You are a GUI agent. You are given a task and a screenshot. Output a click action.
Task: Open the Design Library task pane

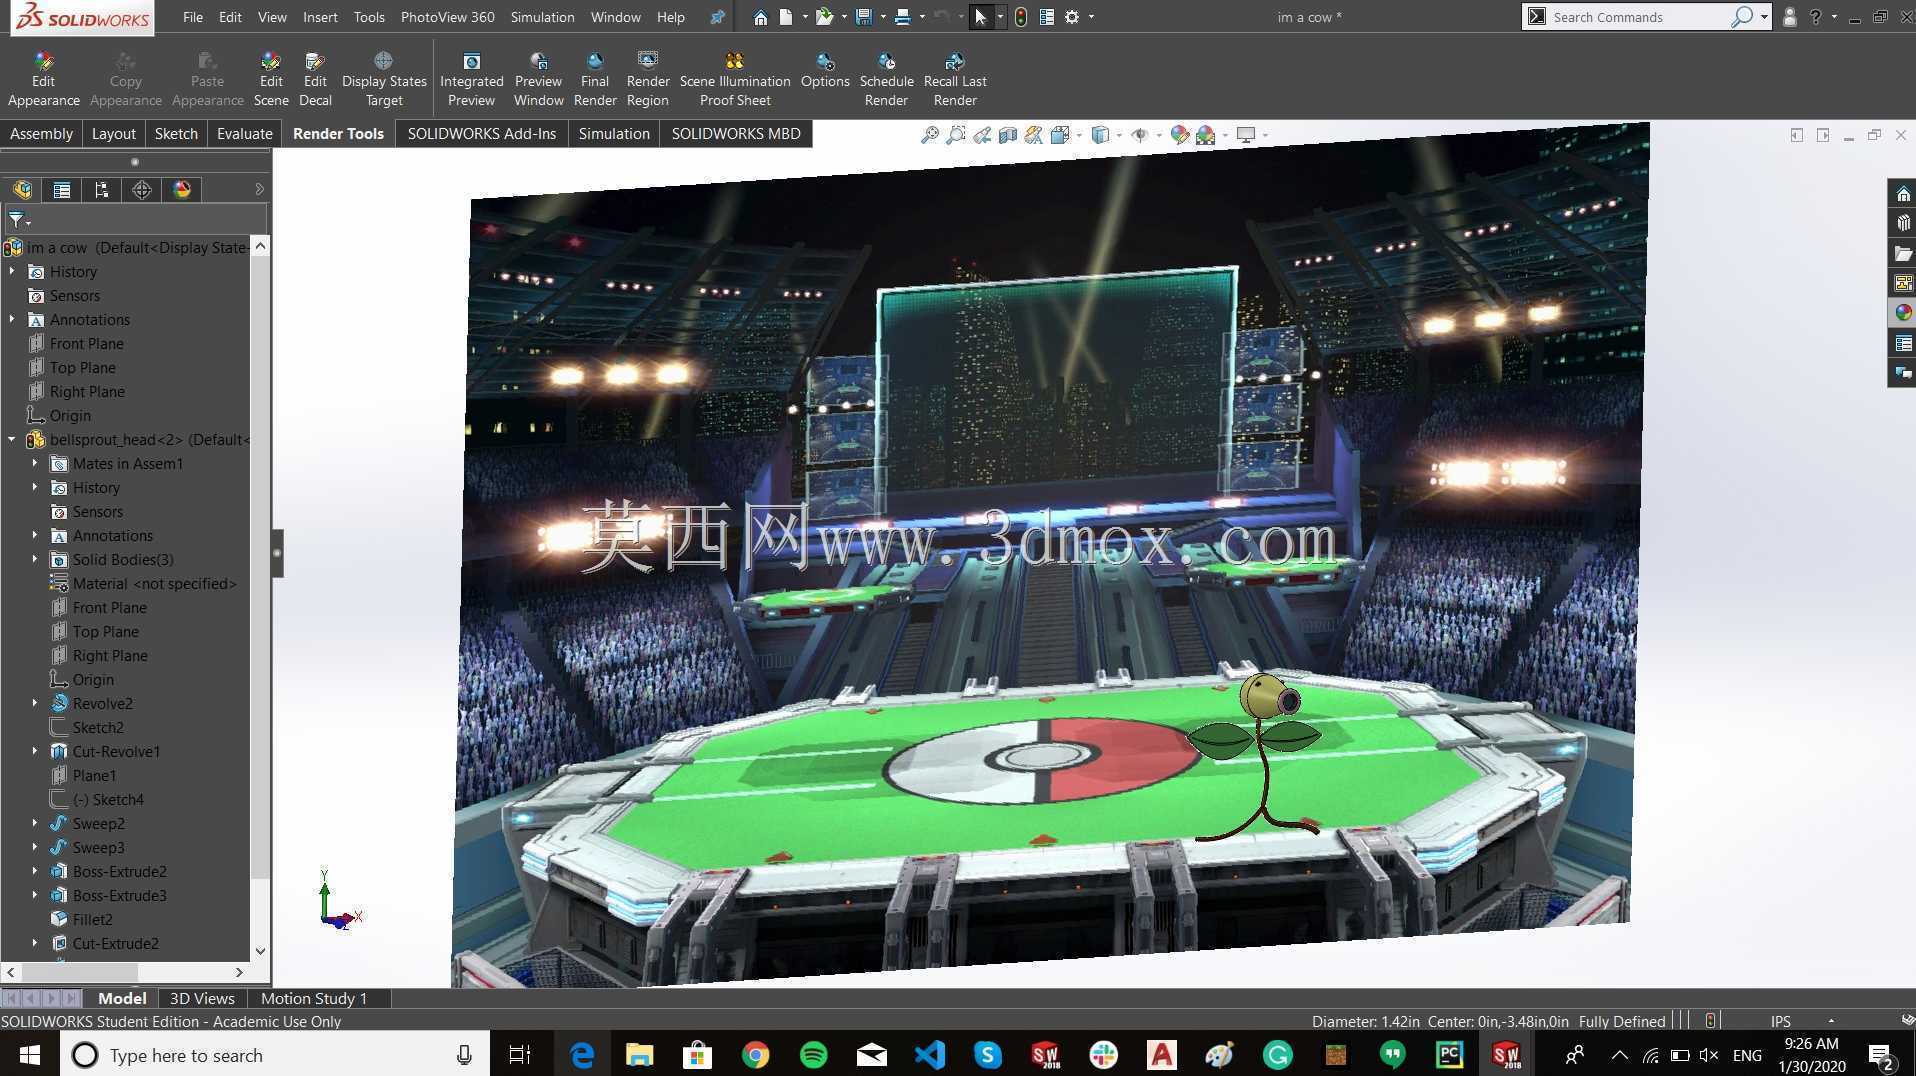1902,223
